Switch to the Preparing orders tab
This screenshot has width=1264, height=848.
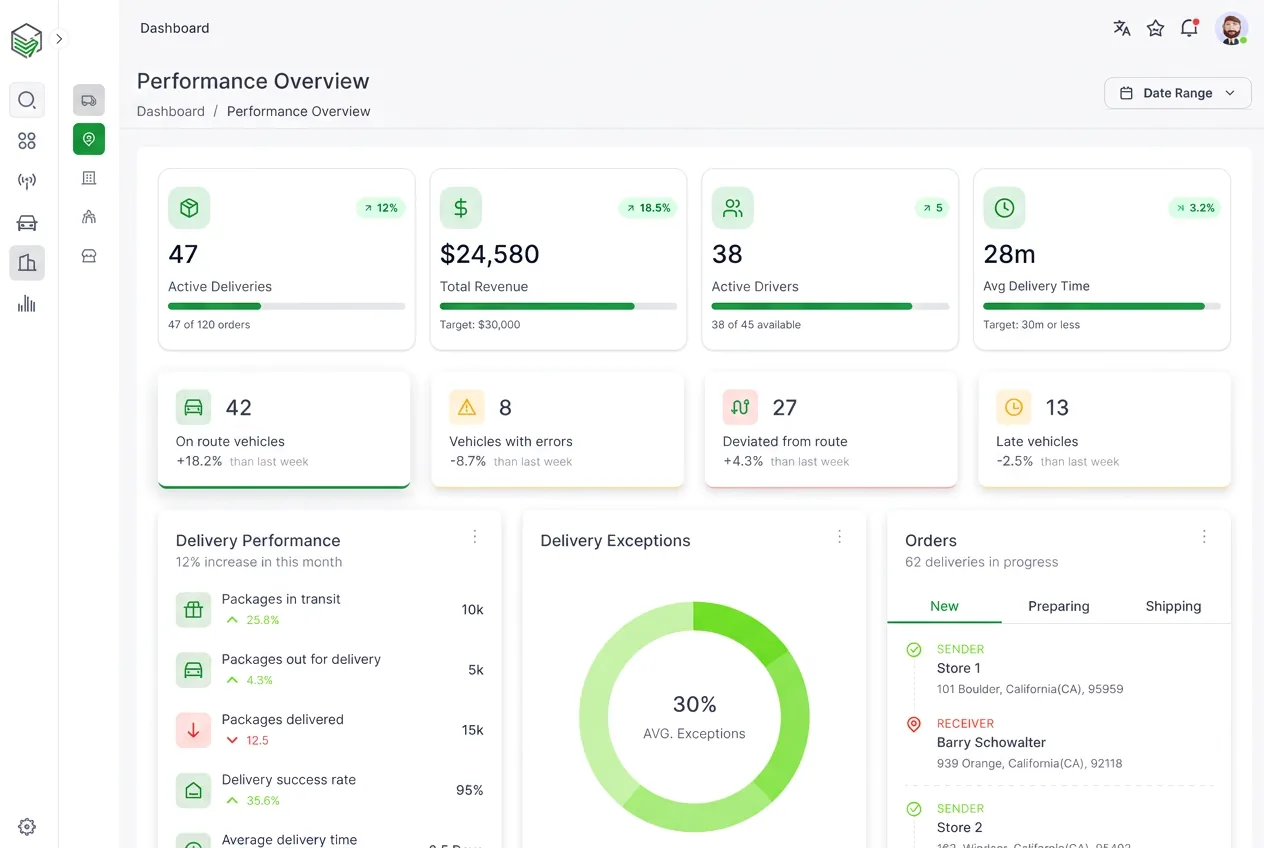click(1059, 606)
